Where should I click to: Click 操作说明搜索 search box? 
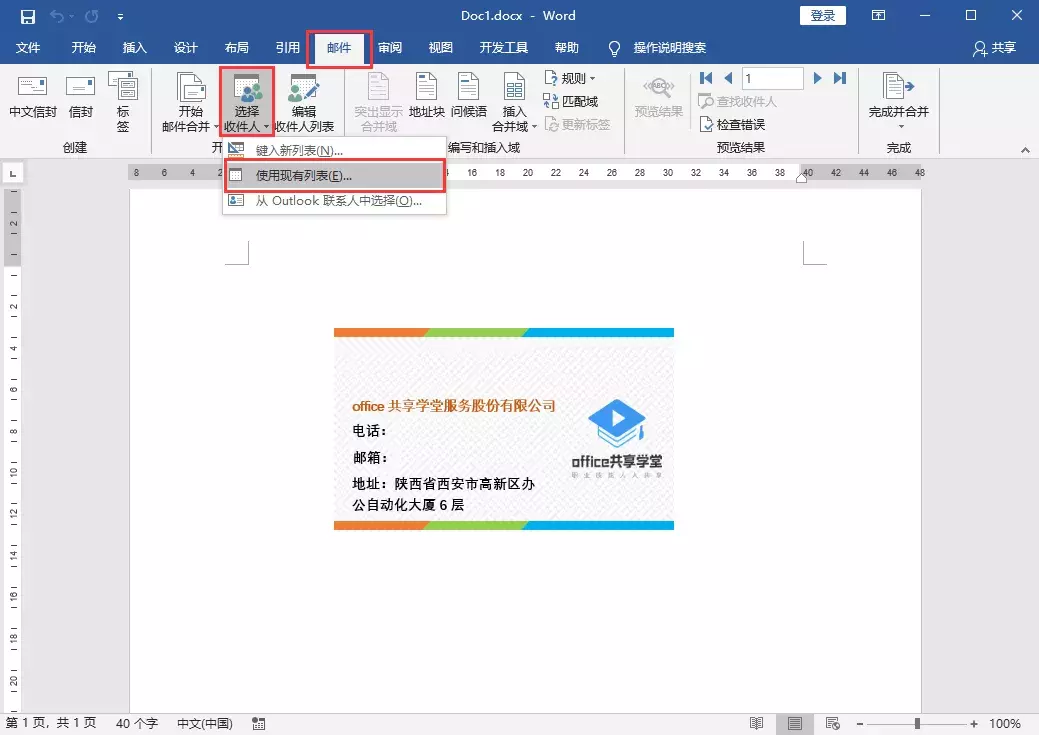[x=669, y=48]
